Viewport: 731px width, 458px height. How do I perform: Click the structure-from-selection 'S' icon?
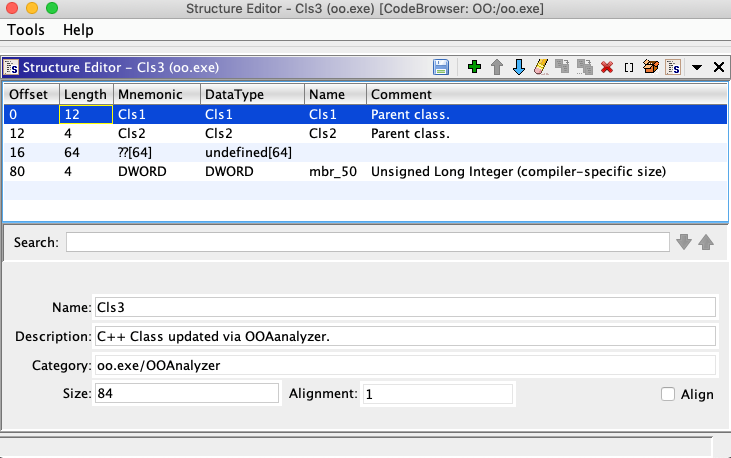673,67
